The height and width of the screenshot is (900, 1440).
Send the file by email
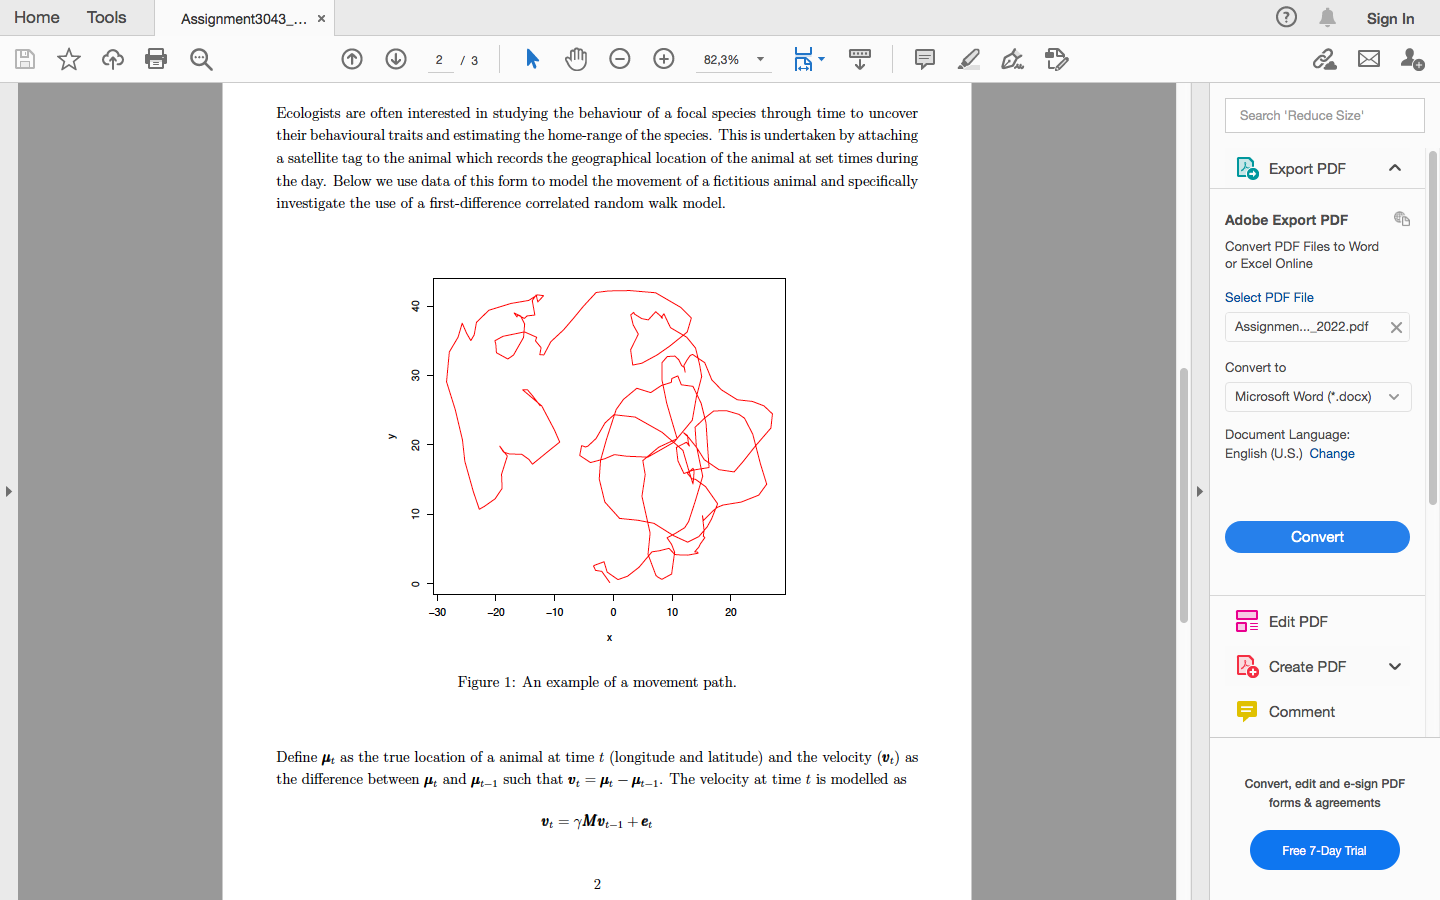1368,59
